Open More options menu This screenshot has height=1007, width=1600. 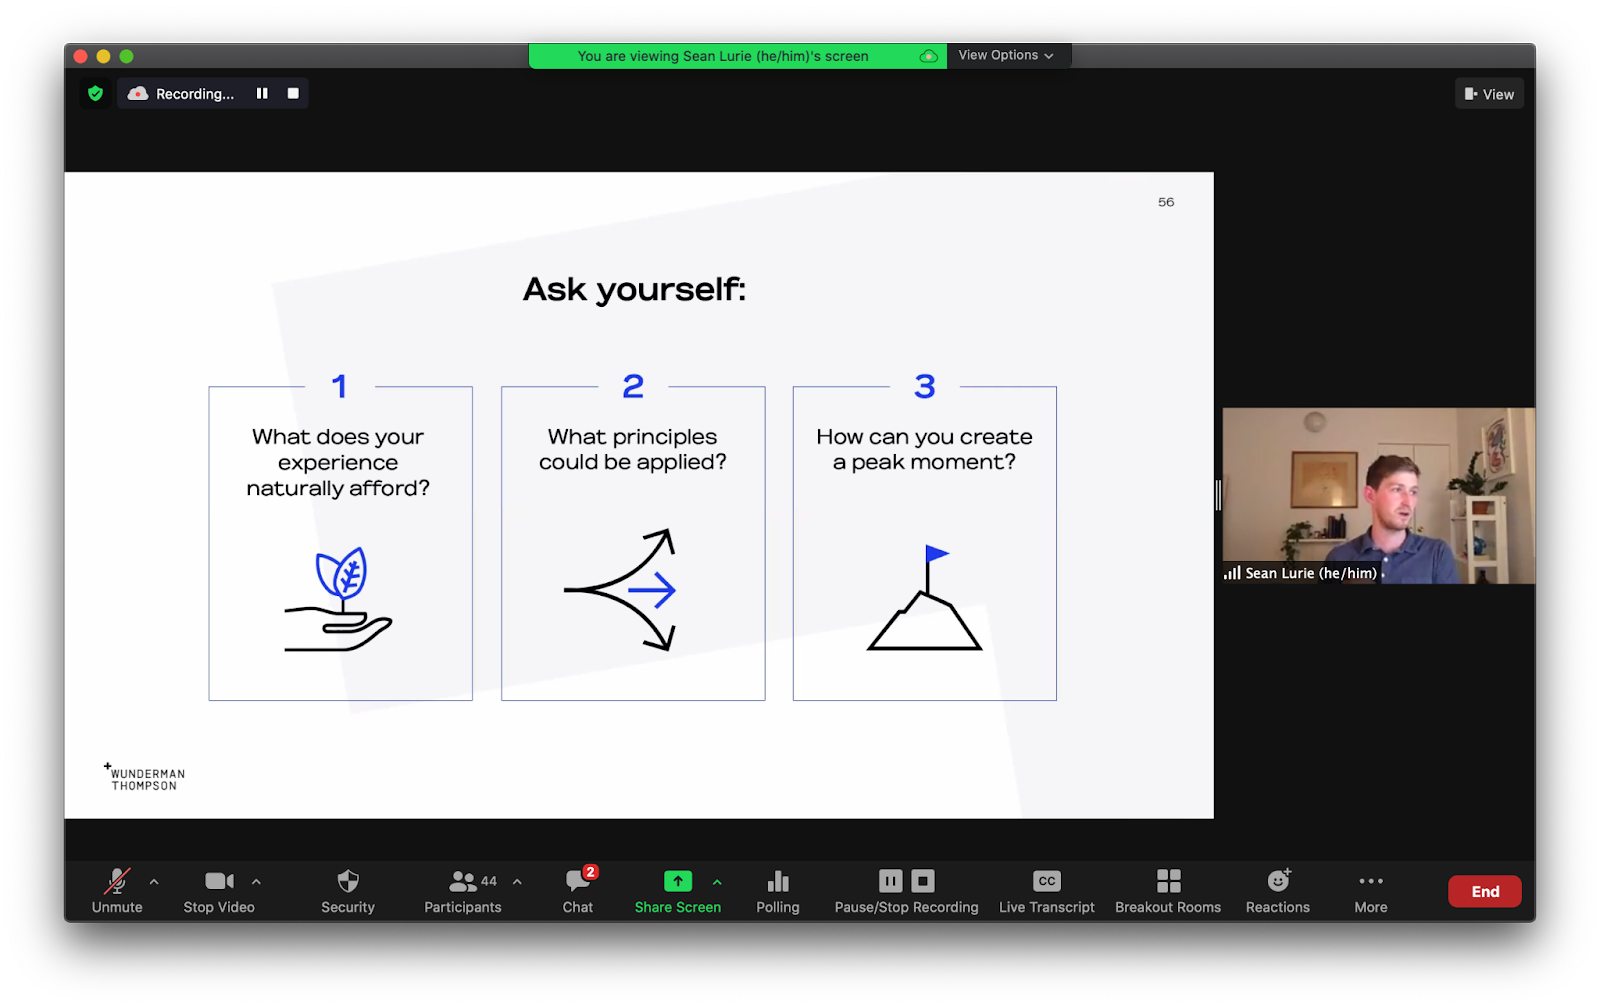(1371, 890)
